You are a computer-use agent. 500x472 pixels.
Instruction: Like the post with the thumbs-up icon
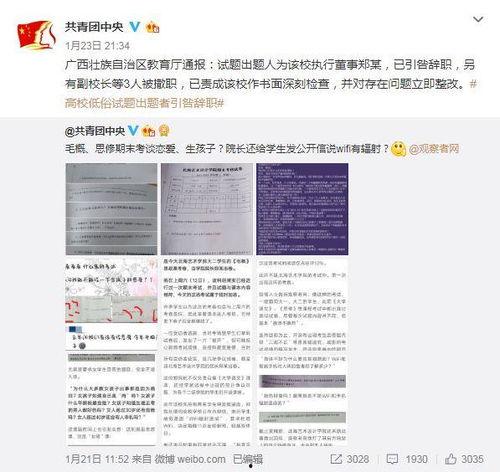(x=451, y=459)
